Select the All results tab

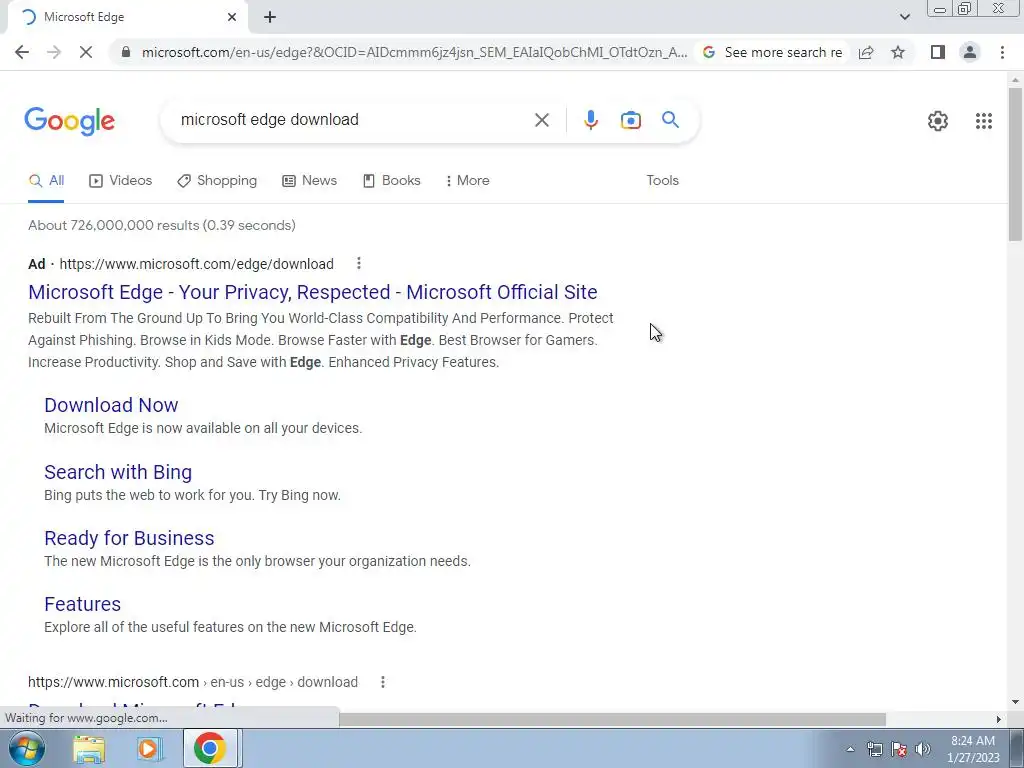46,181
